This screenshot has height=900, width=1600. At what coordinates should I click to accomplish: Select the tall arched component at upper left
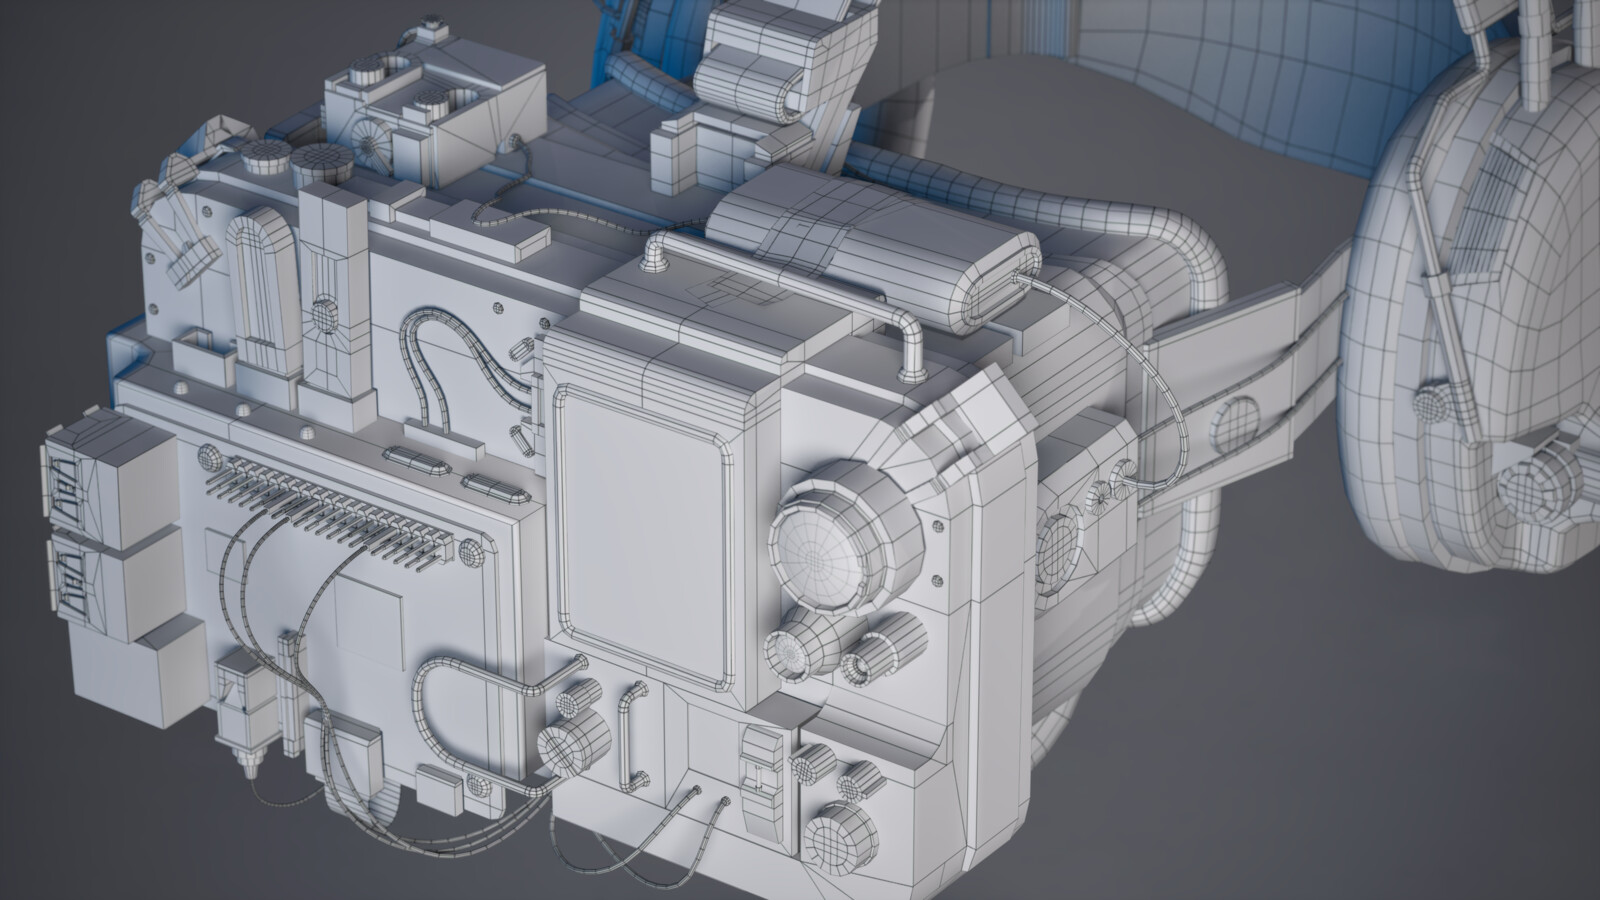(263, 290)
